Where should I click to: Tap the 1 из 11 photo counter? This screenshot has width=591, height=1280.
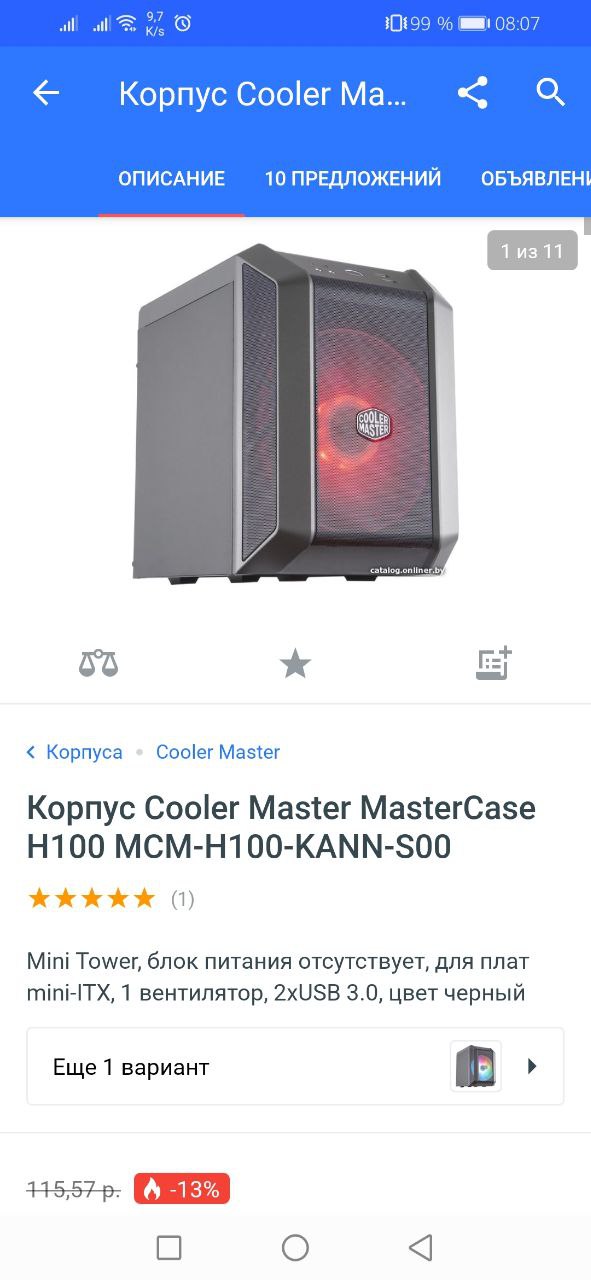[x=532, y=250]
